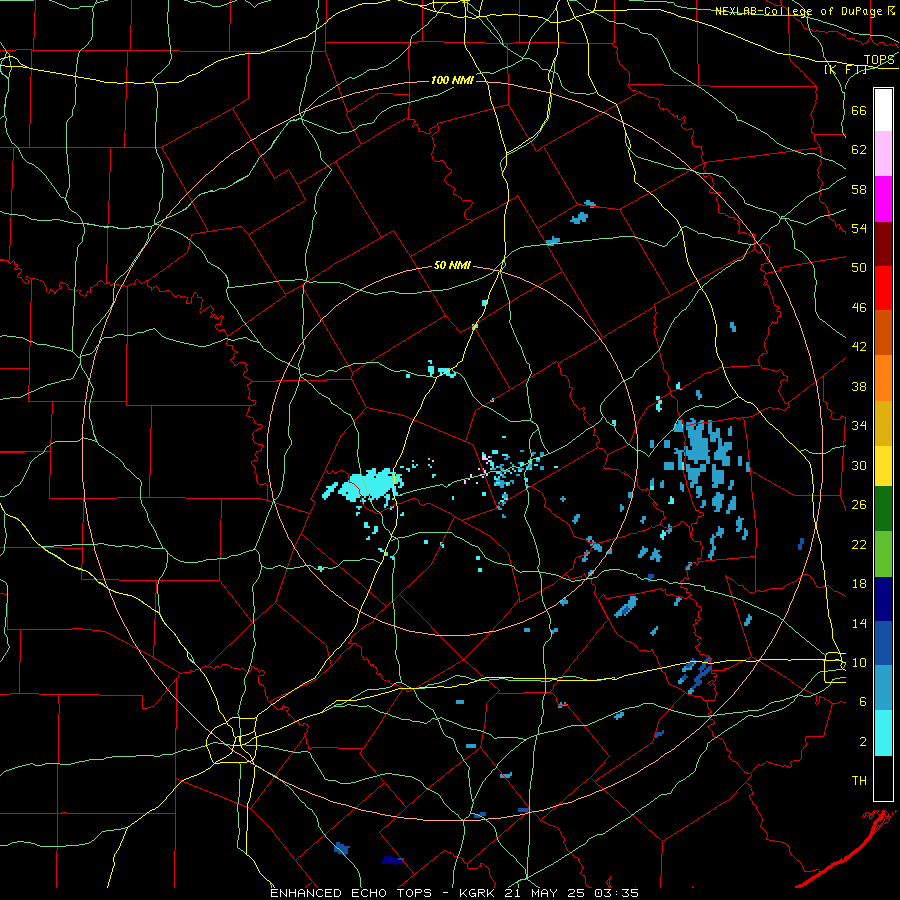Click the 'TOPS' legend title
This screenshot has height=900, width=900.
tap(879, 59)
